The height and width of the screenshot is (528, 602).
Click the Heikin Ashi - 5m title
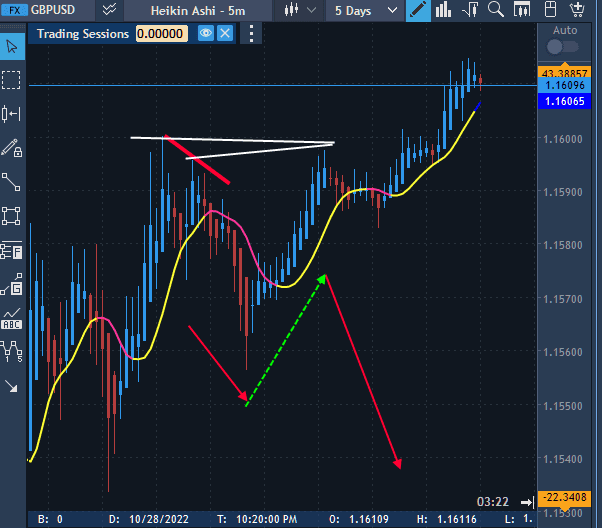(x=198, y=11)
